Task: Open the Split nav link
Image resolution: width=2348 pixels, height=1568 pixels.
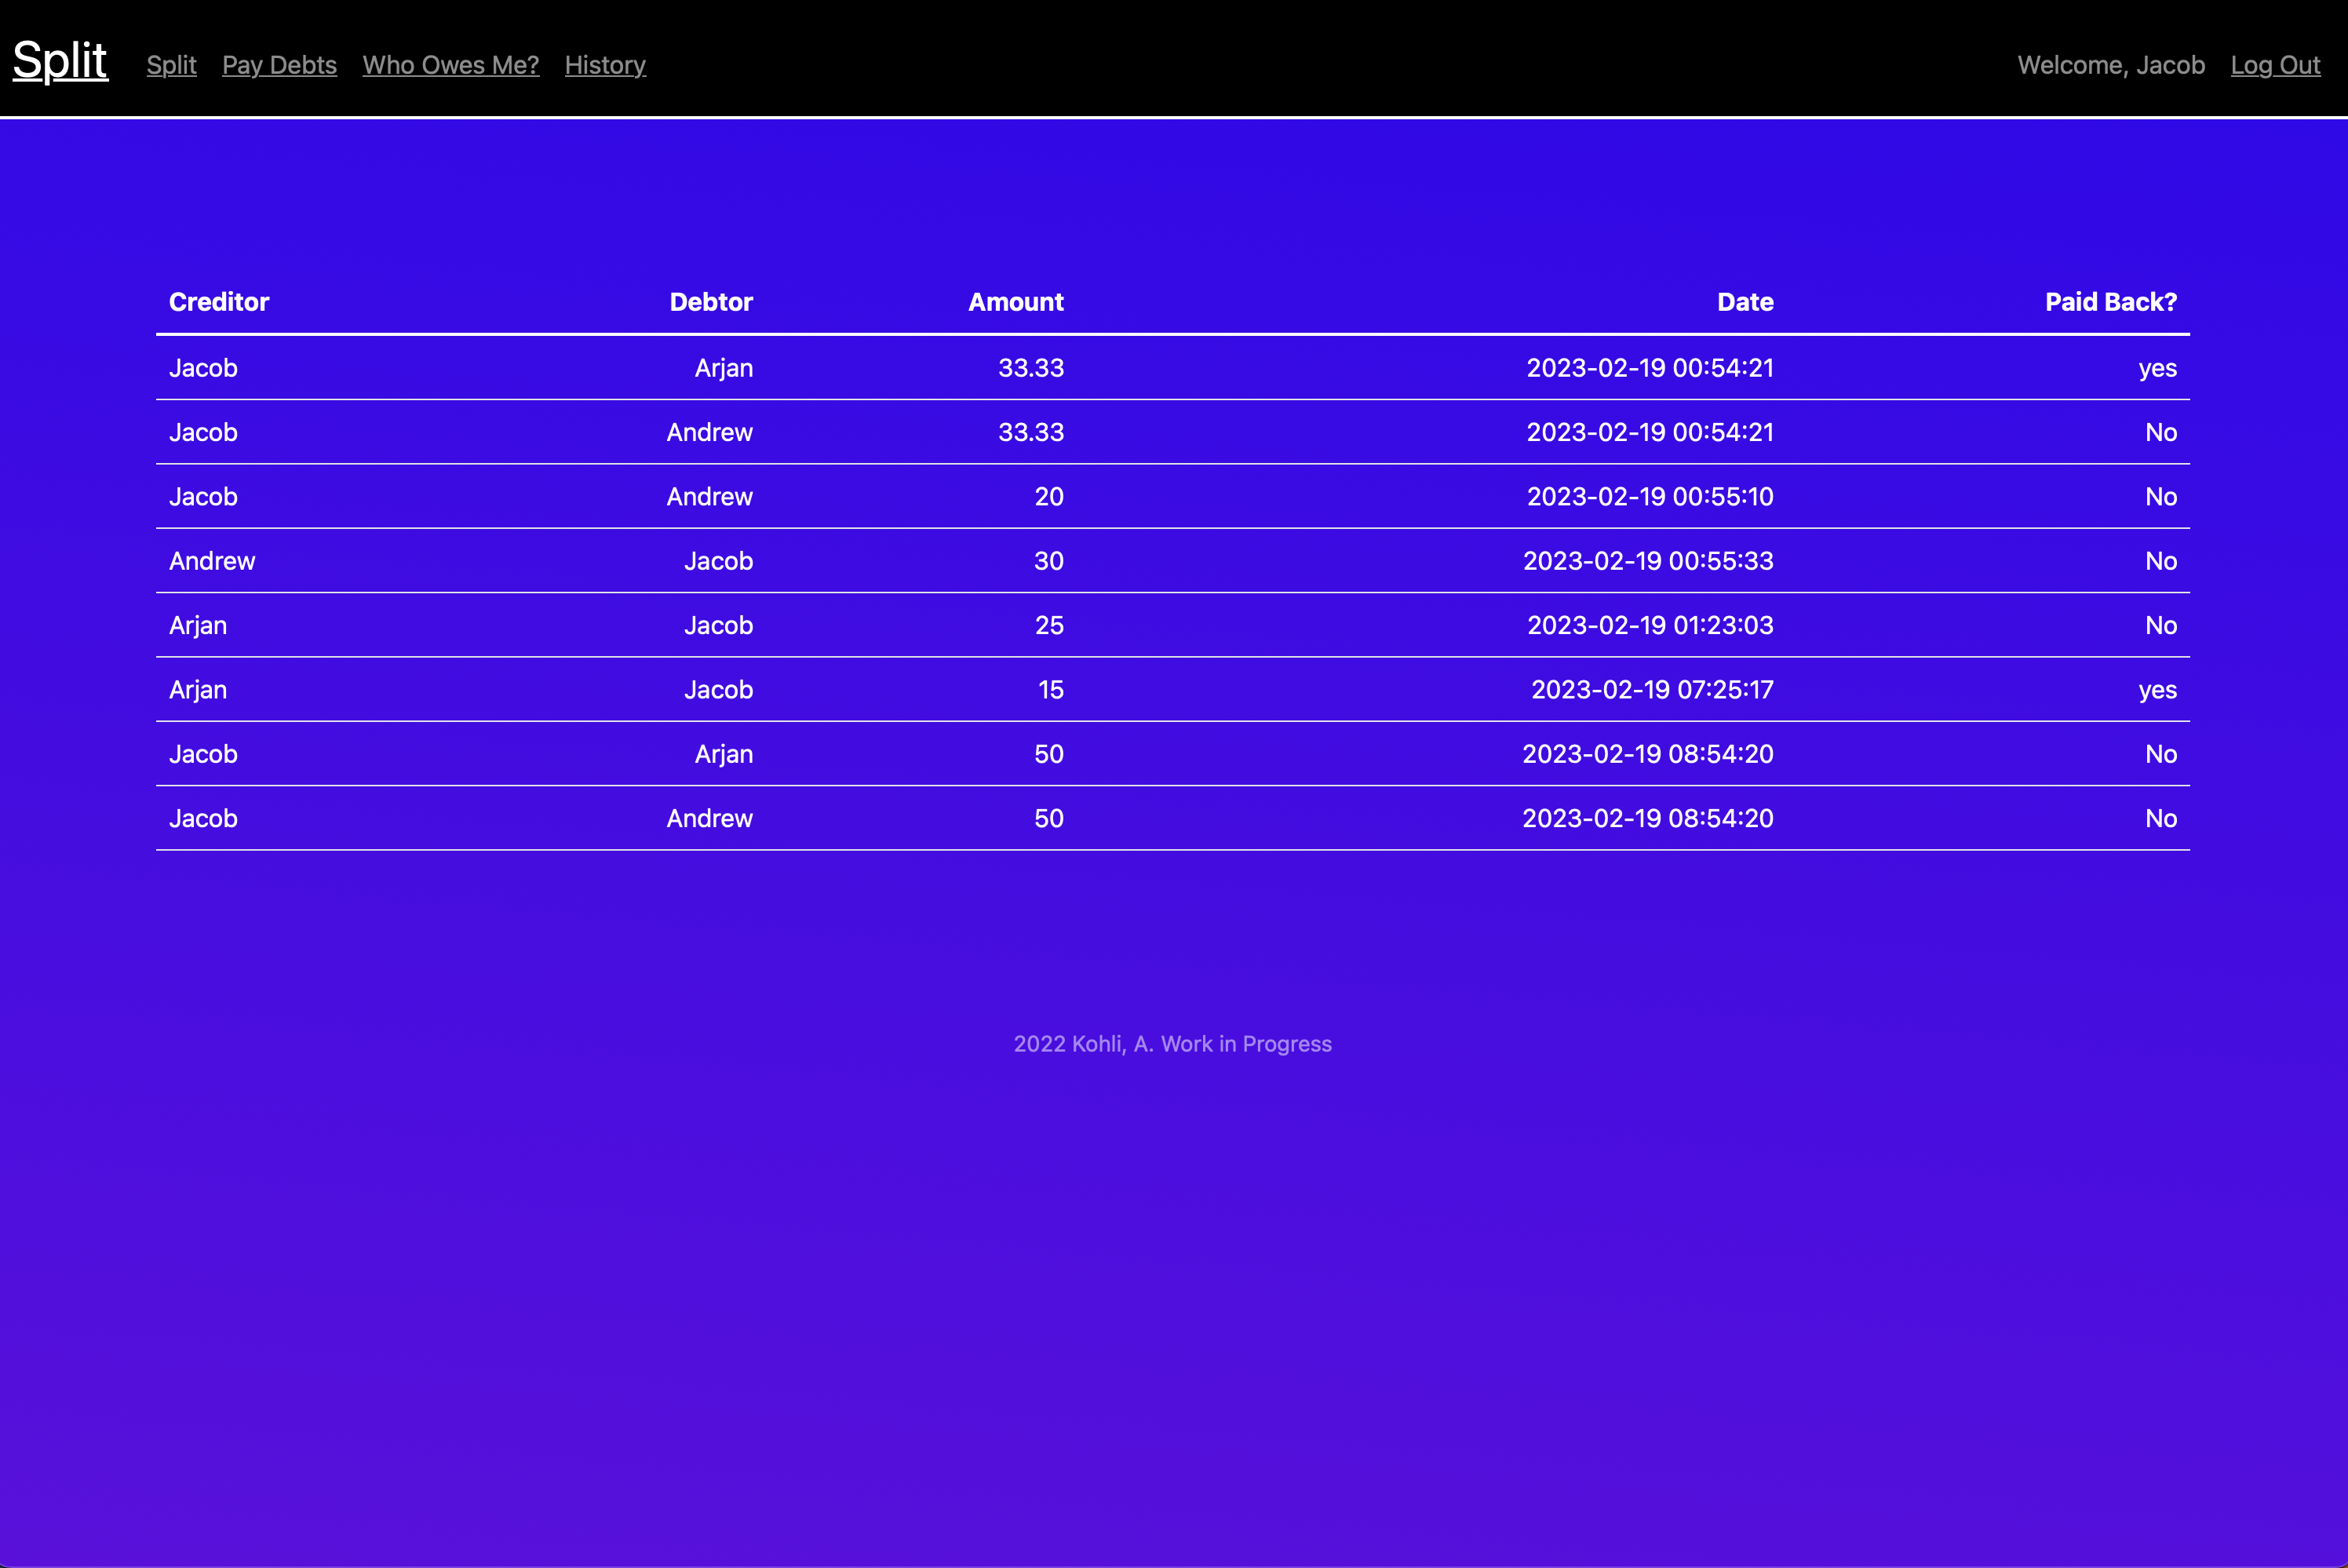Action: 171,65
